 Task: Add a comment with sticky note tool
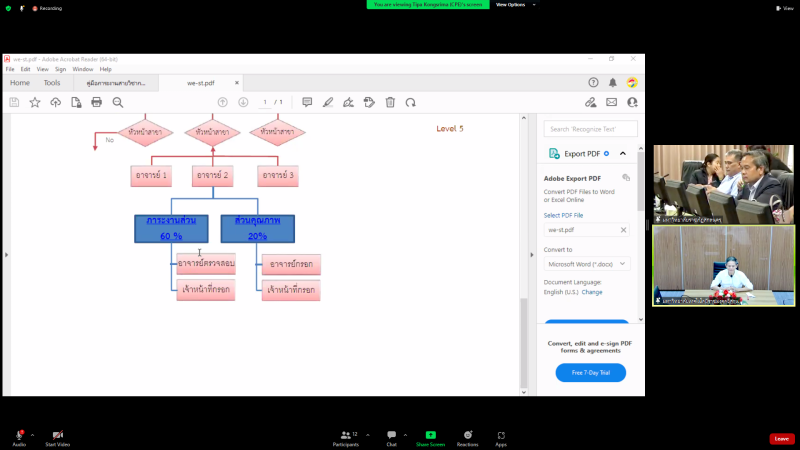pos(307,102)
